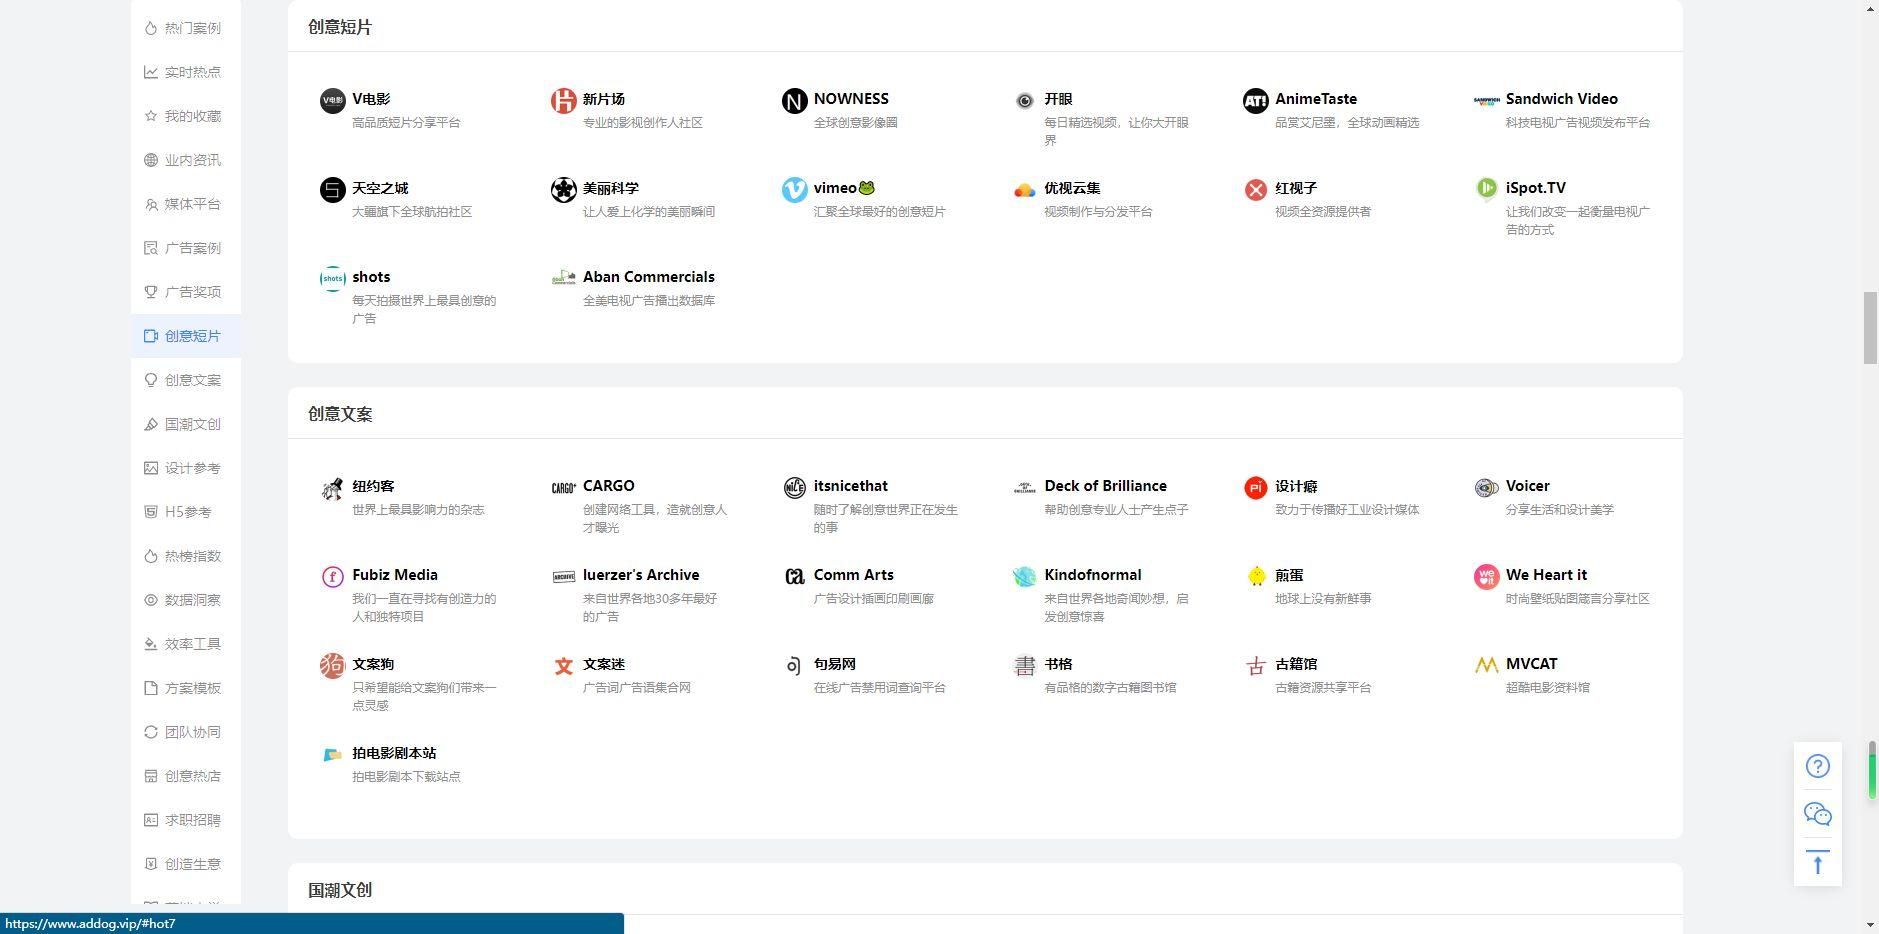Click the 红视子 red X icon
This screenshot has height=934, width=1879.
[x=1255, y=190]
